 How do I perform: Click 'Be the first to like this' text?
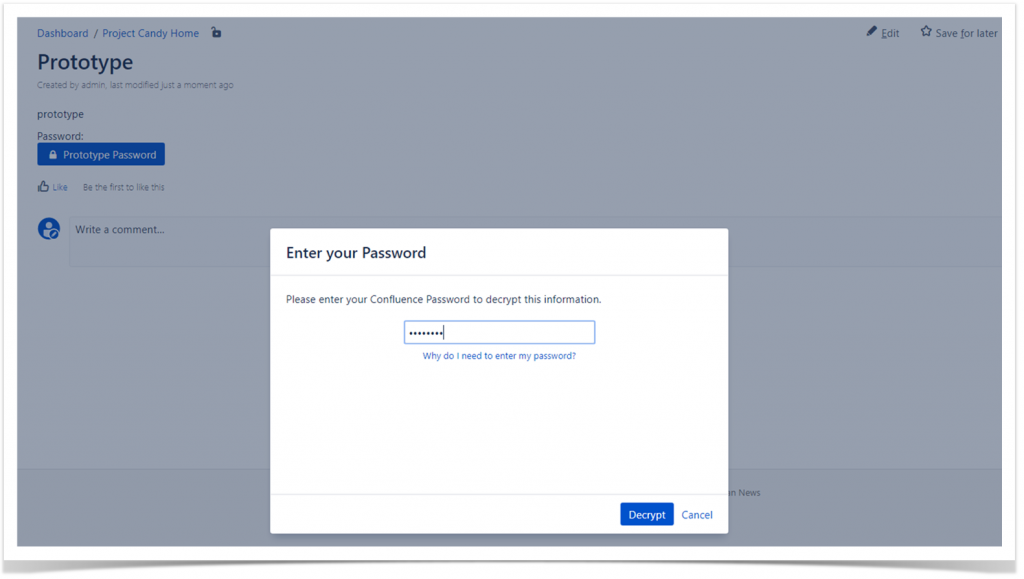[x=122, y=187]
